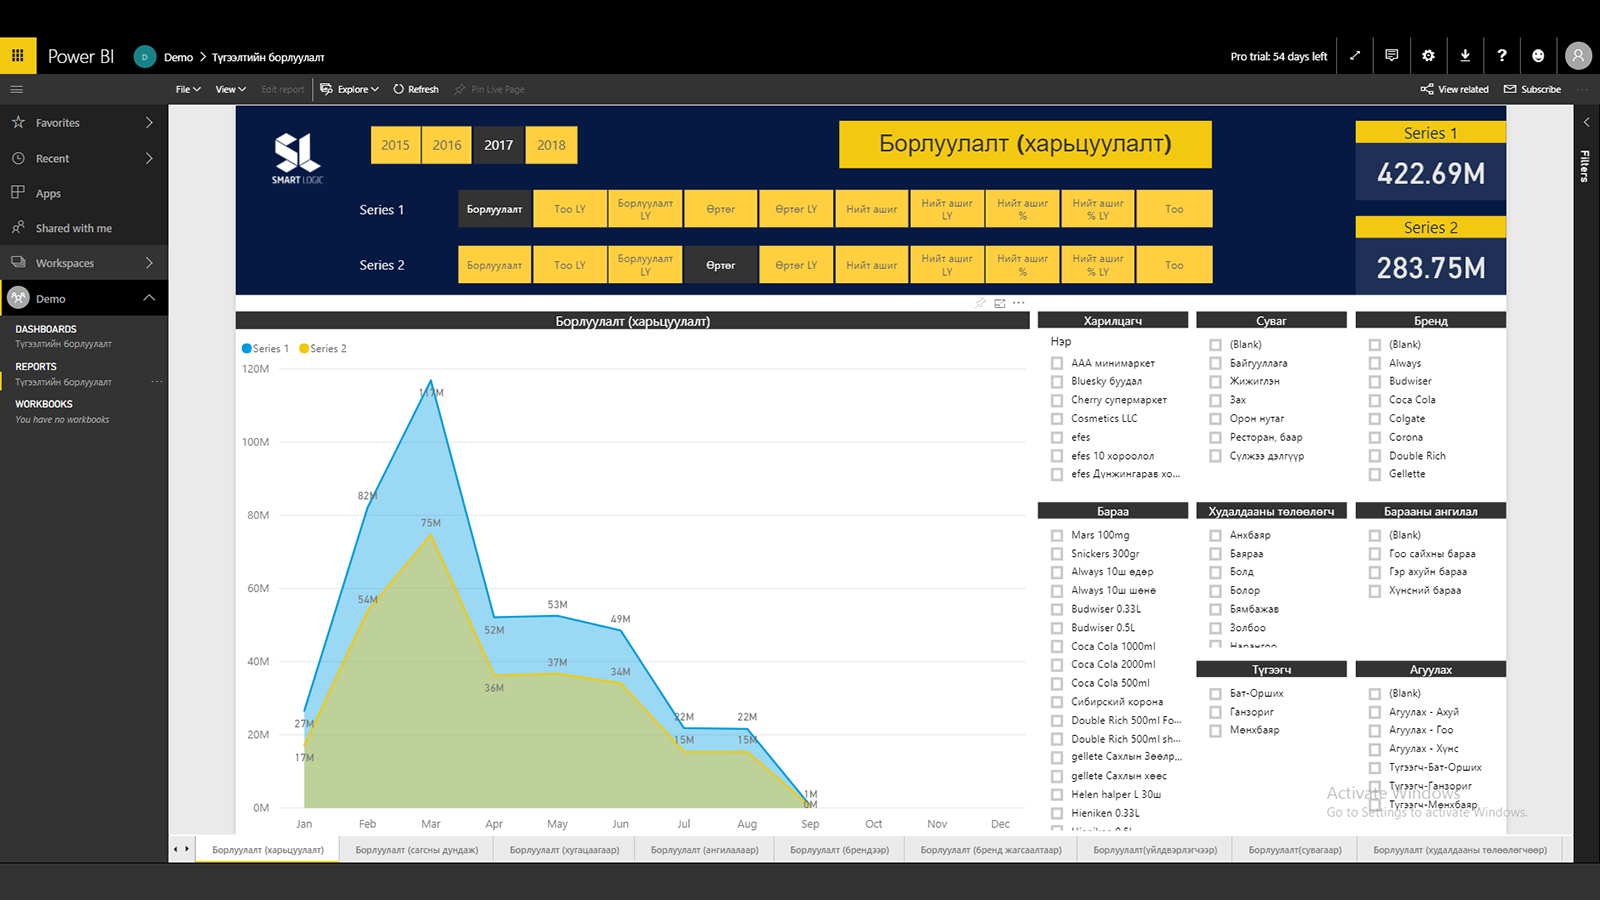Click the pin visual icon above chart
The height and width of the screenshot is (900, 1600).
(x=980, y=303)
